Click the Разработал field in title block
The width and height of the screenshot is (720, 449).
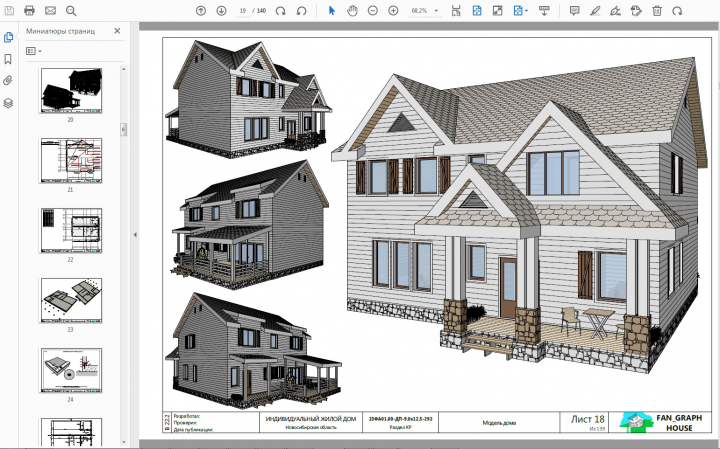point(186,416)
